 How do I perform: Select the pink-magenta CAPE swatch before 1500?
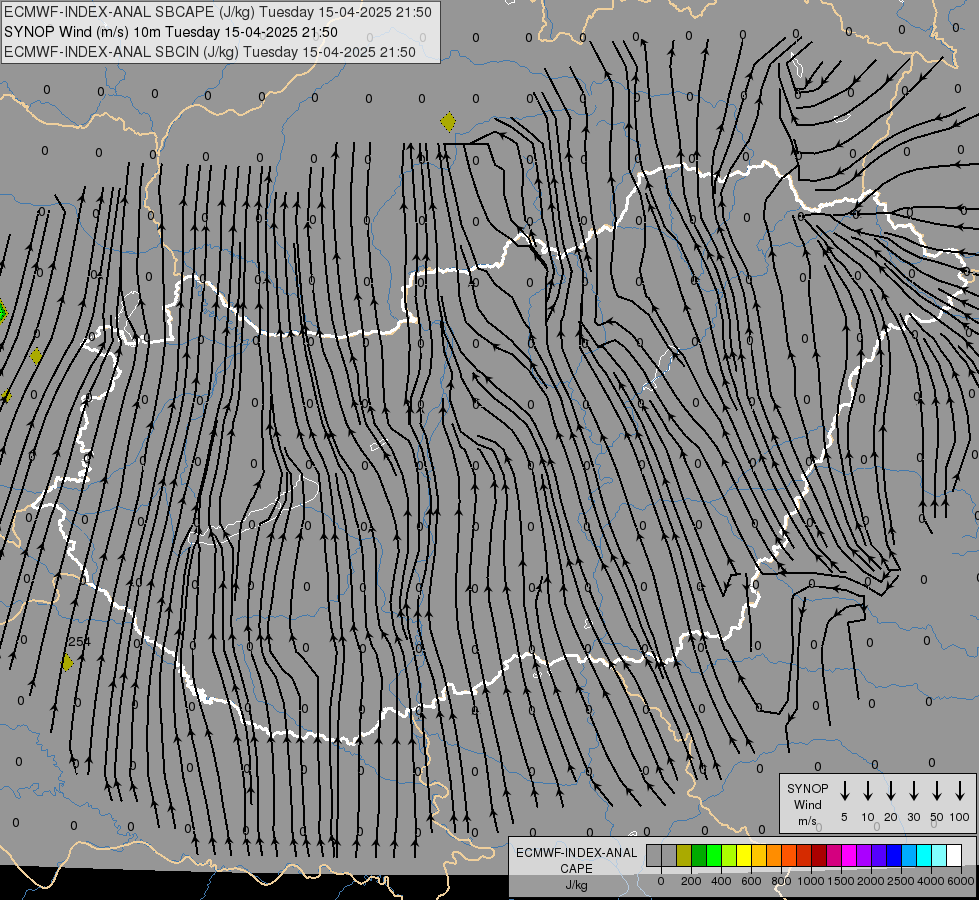(x=834, y=856)
